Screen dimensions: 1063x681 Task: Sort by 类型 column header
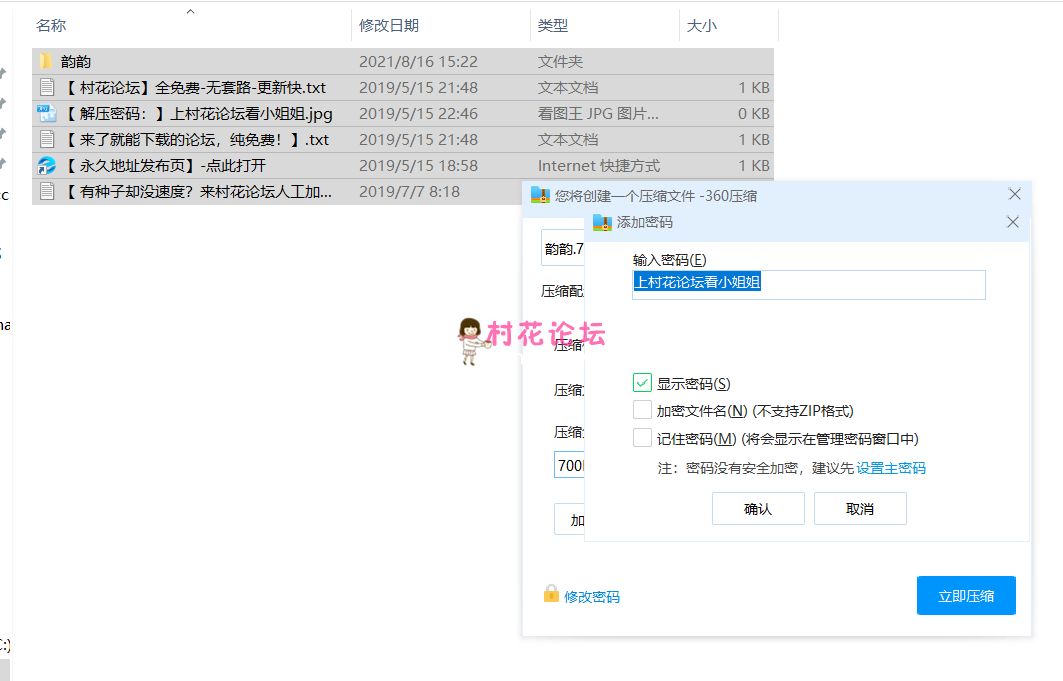click(553, 26)
